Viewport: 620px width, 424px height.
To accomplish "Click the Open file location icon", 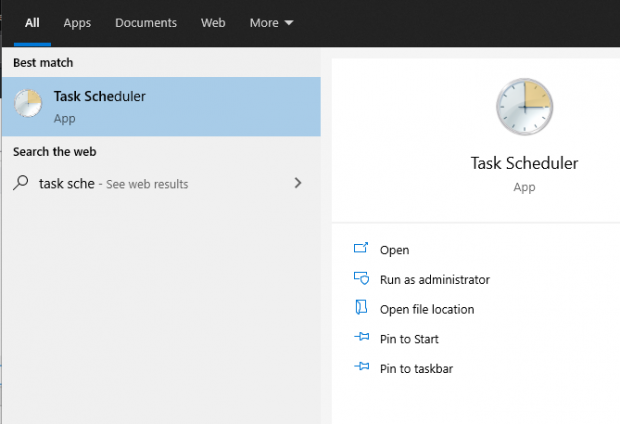I will point(361,307).
